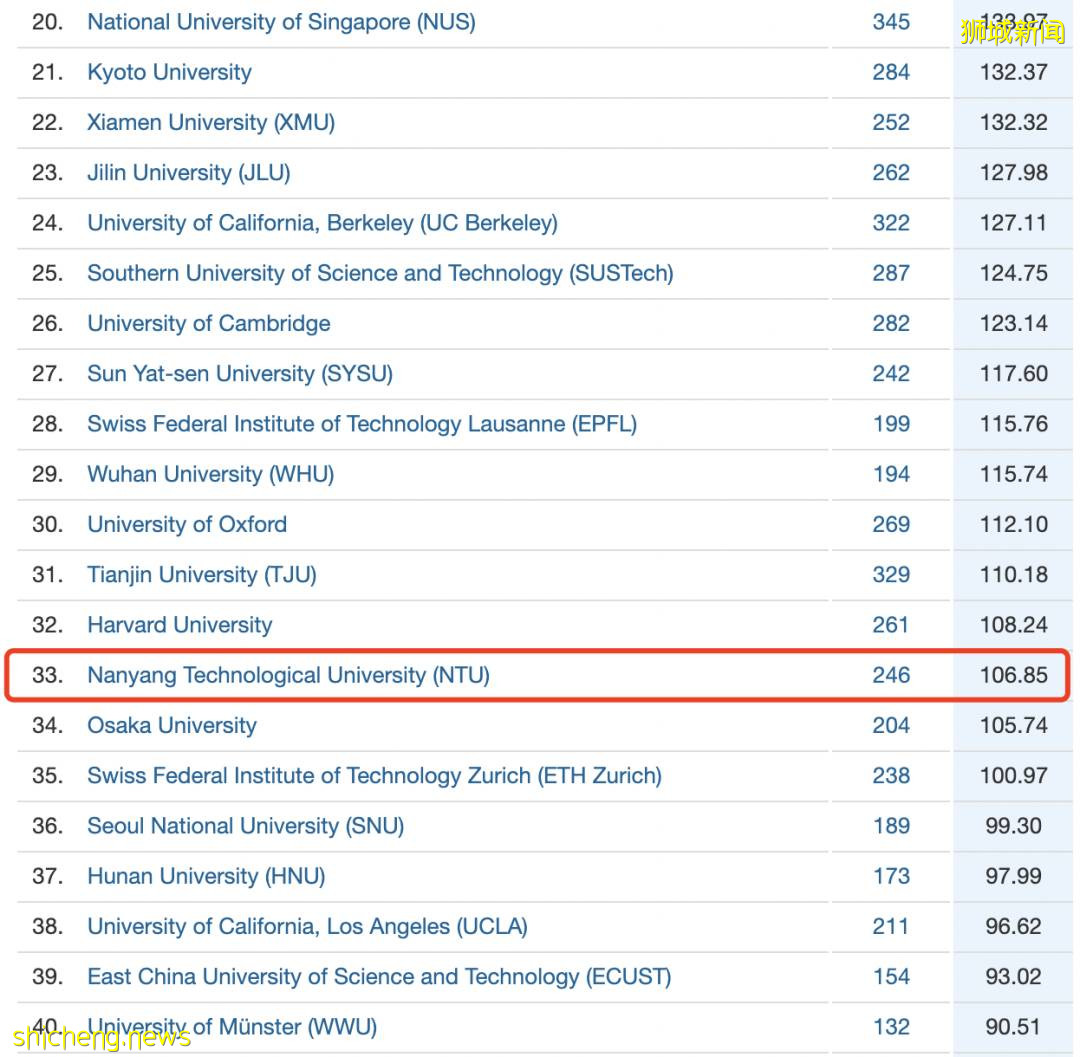
Task: Select the Wuhan University (WHU) link
Action: 210,474
